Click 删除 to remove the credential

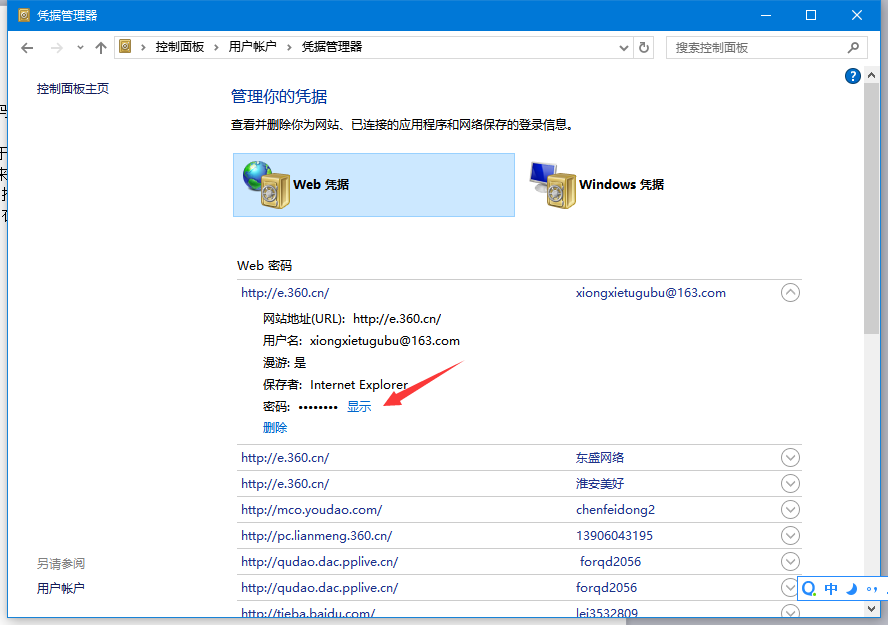(x=275, y=428)
